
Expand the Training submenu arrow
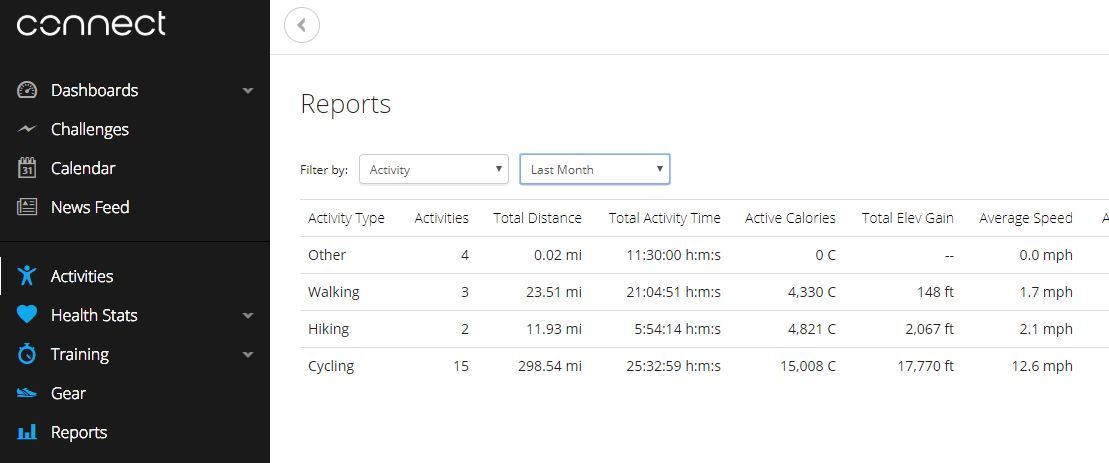pyautogui.click(x=248, y=355)
